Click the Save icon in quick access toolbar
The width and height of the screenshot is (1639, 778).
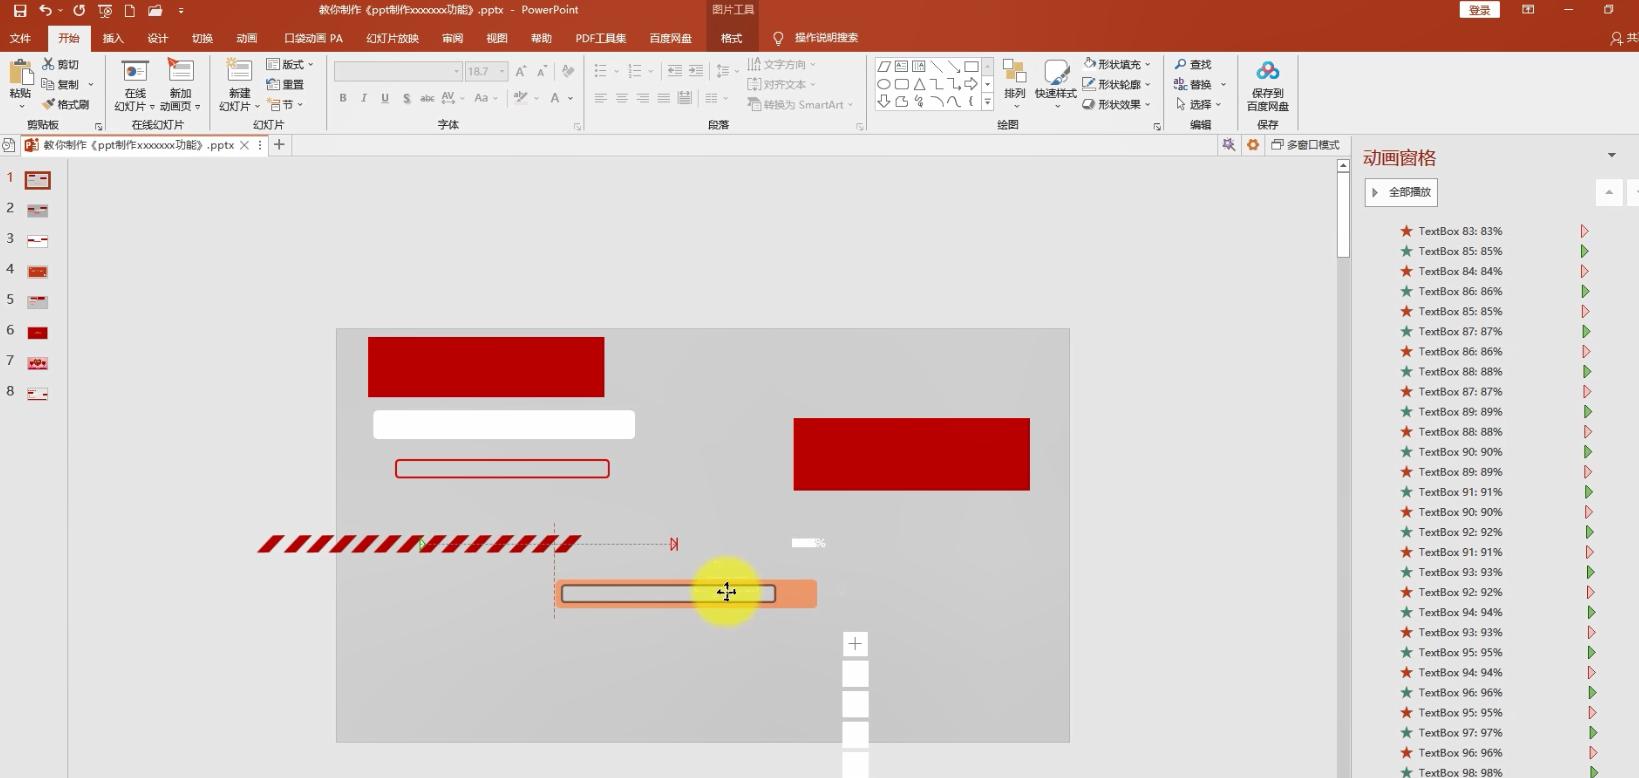(x=19, y=10)
